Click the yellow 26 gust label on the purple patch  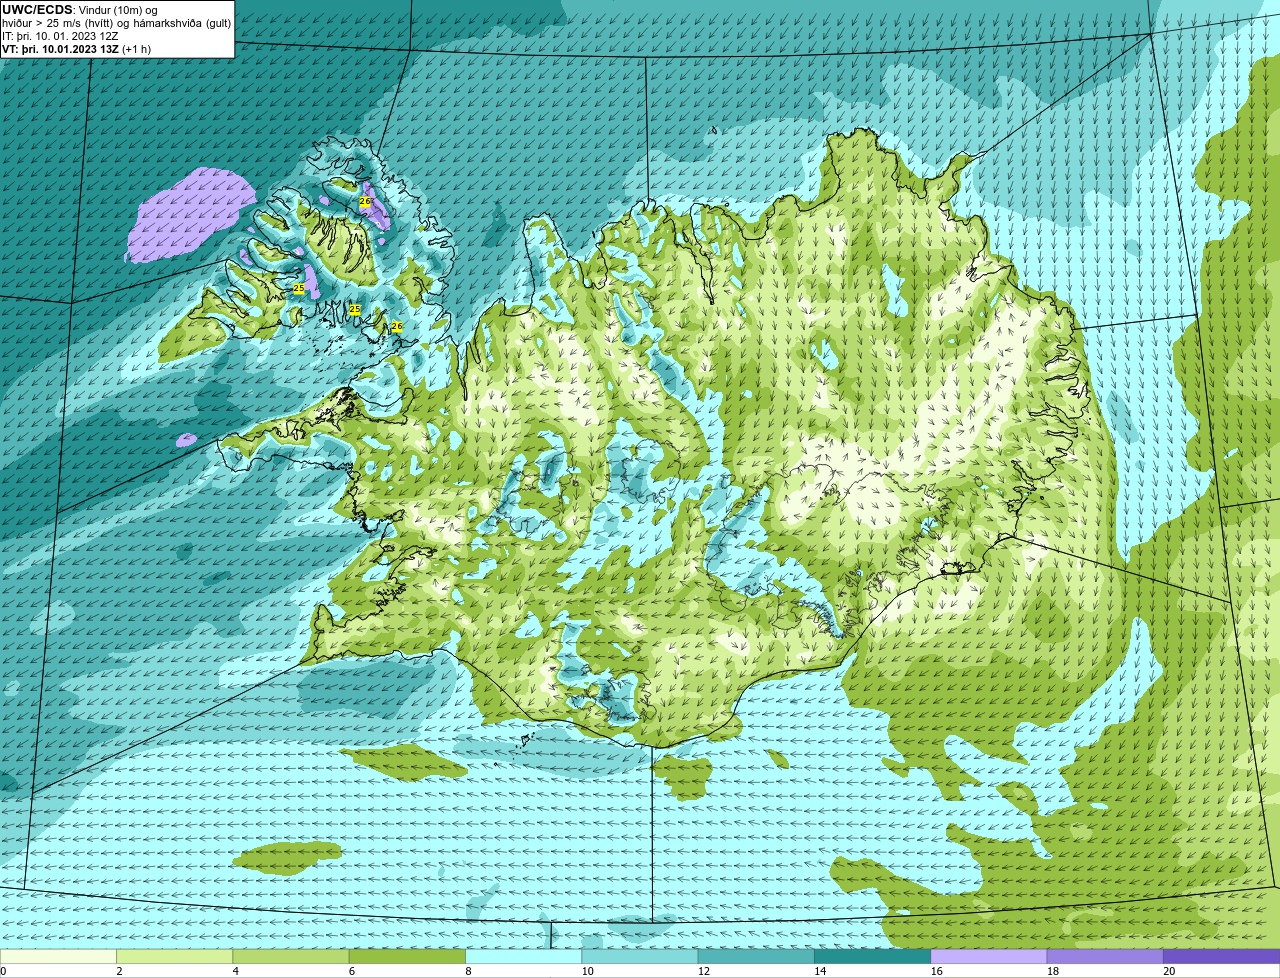click(x=365, y=202)
